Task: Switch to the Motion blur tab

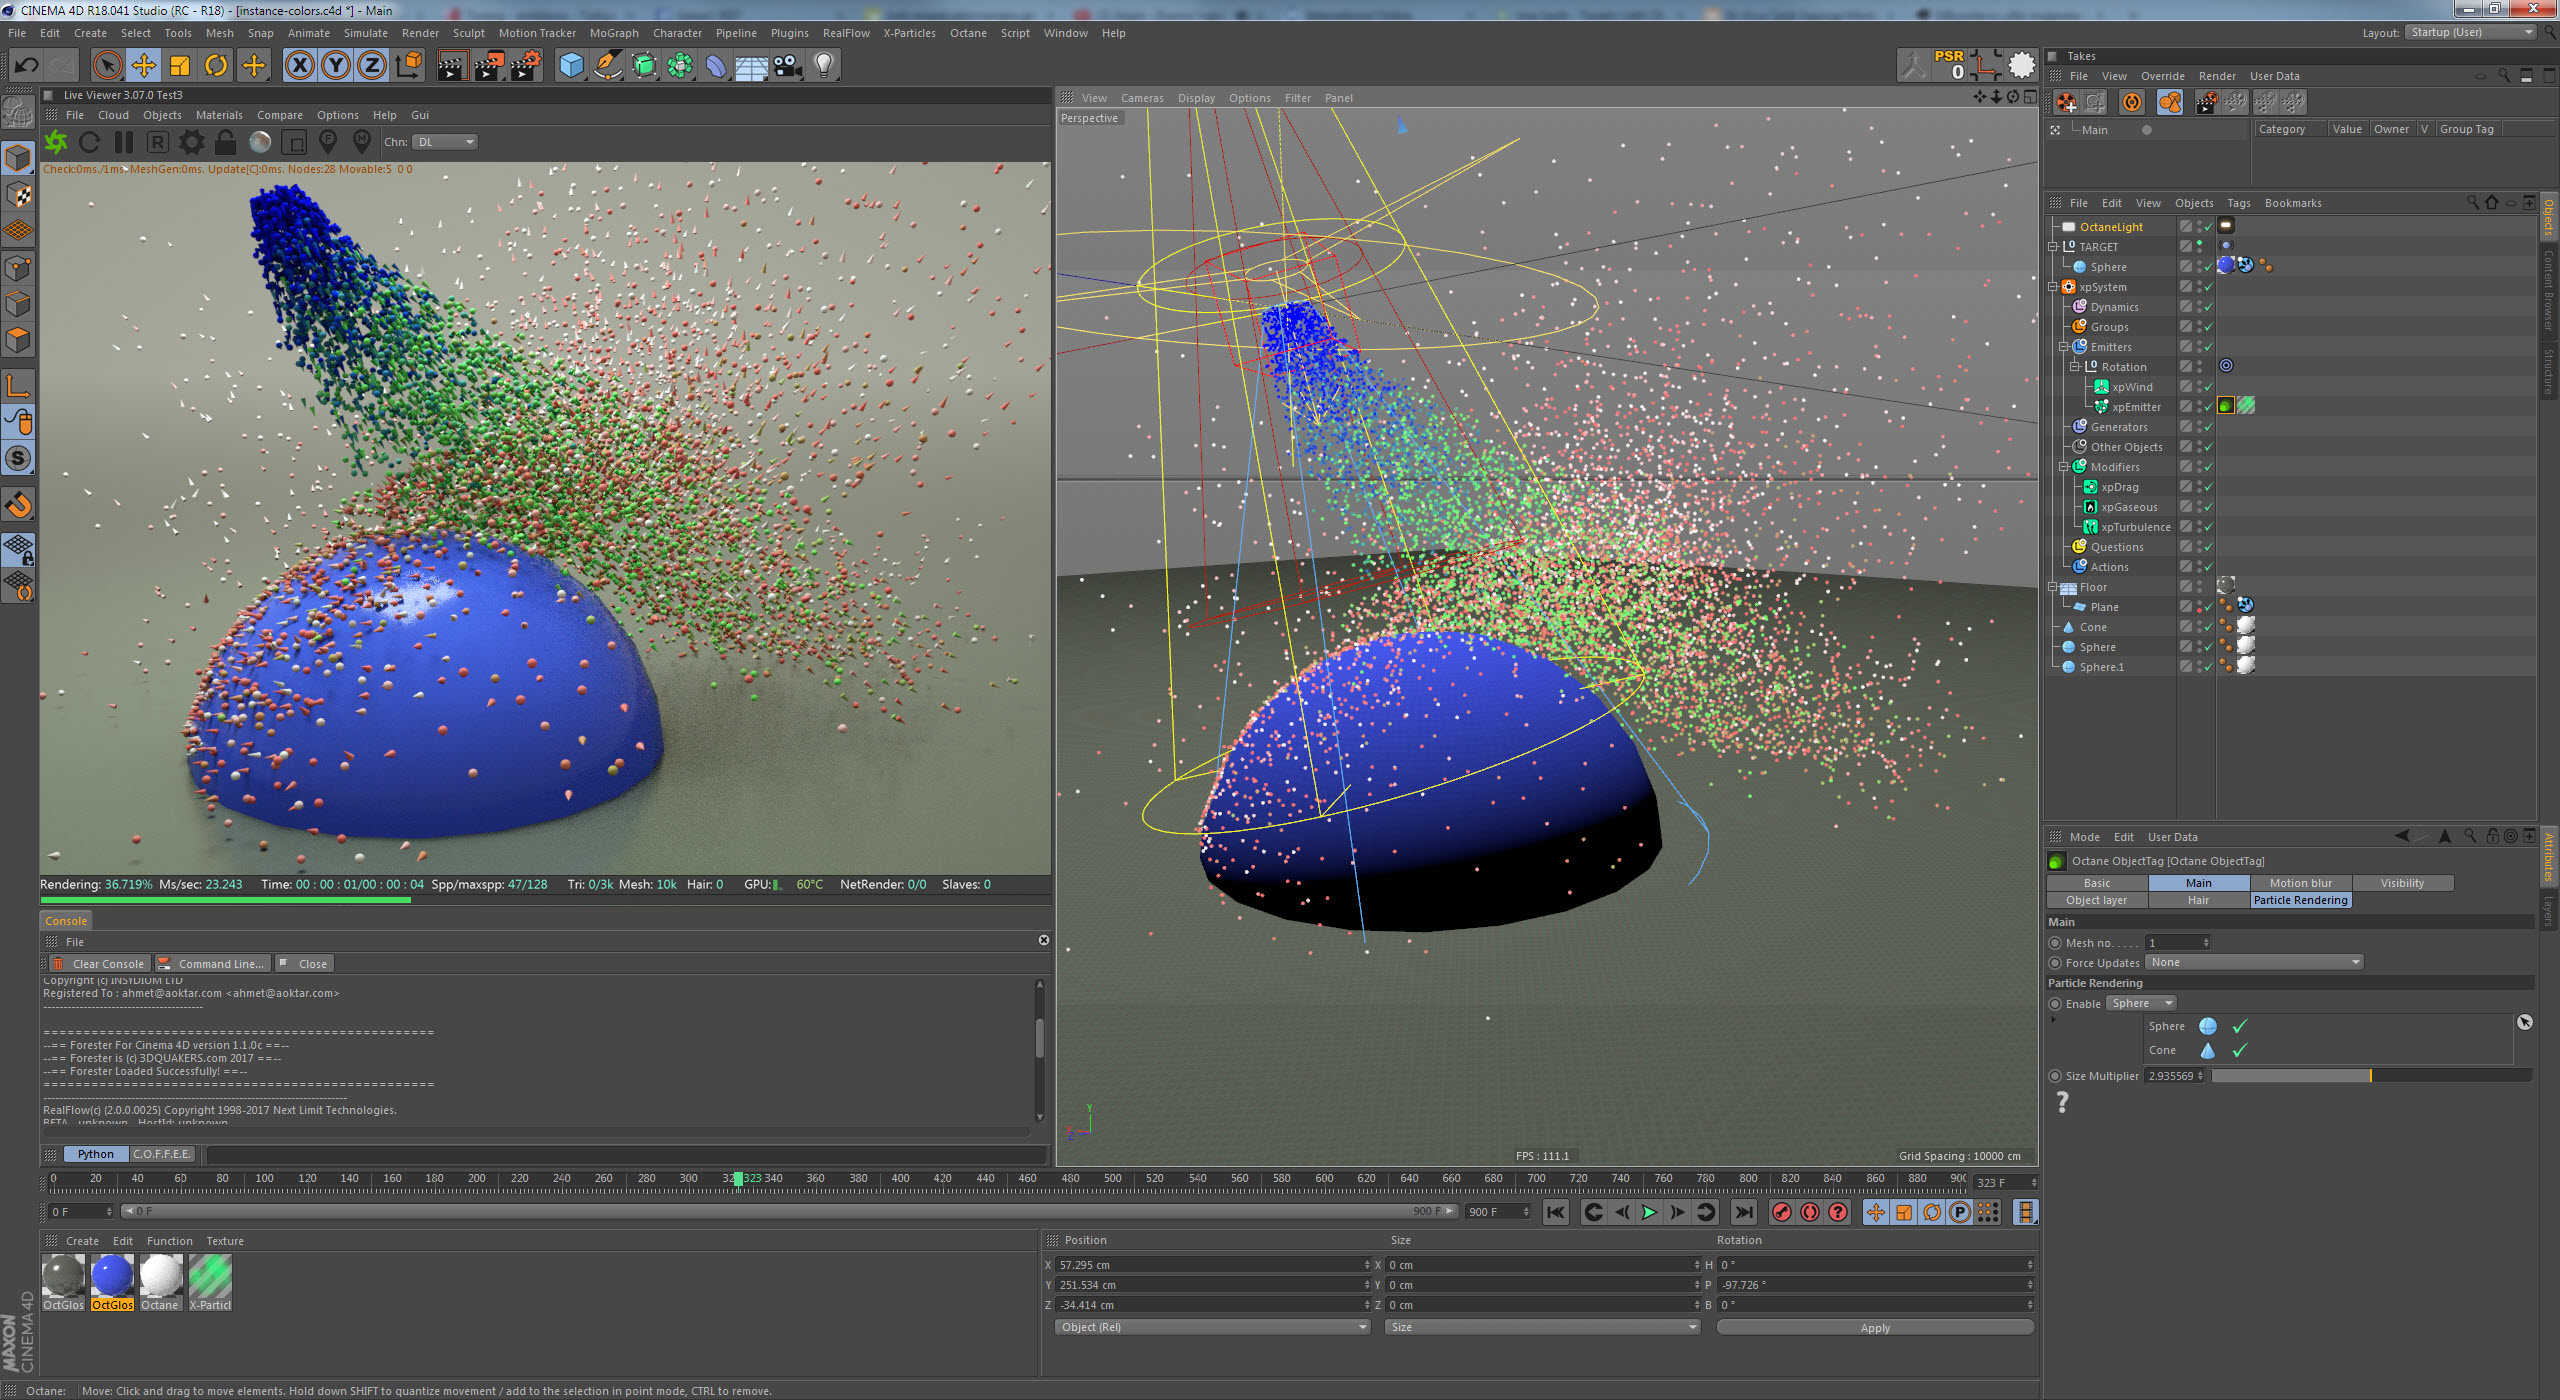Action: coord(2300,883)
